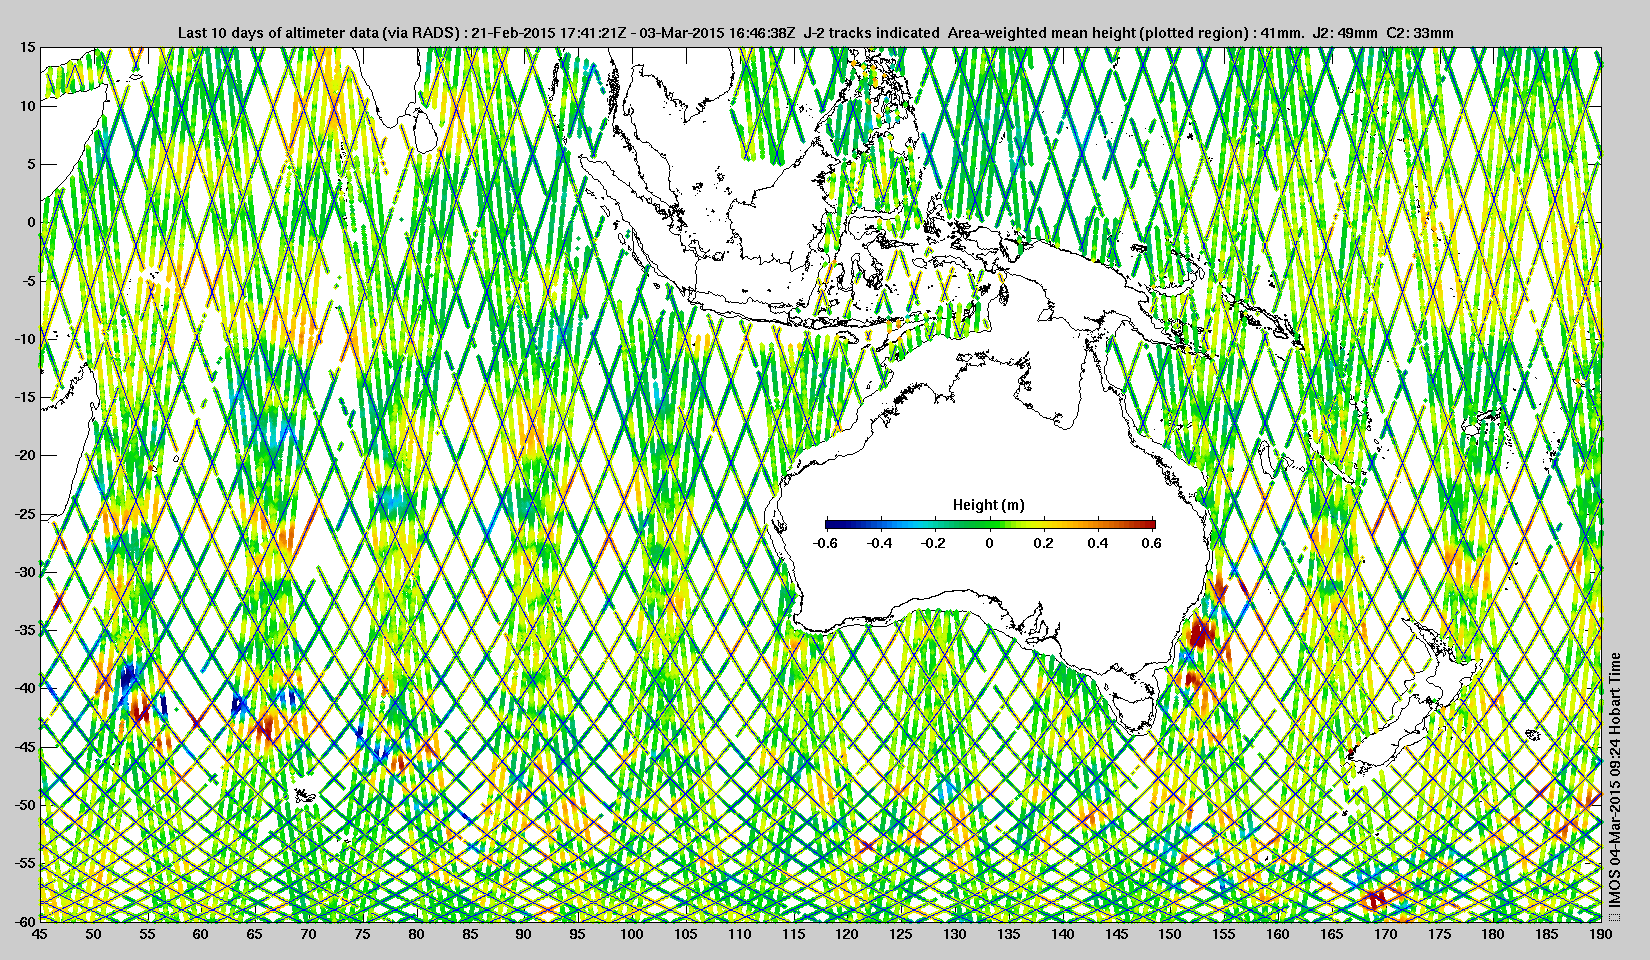This screenshot has height=960, width=1650.
Task: Click the "J-2 tracks indicated" title text
Action: 871,33
